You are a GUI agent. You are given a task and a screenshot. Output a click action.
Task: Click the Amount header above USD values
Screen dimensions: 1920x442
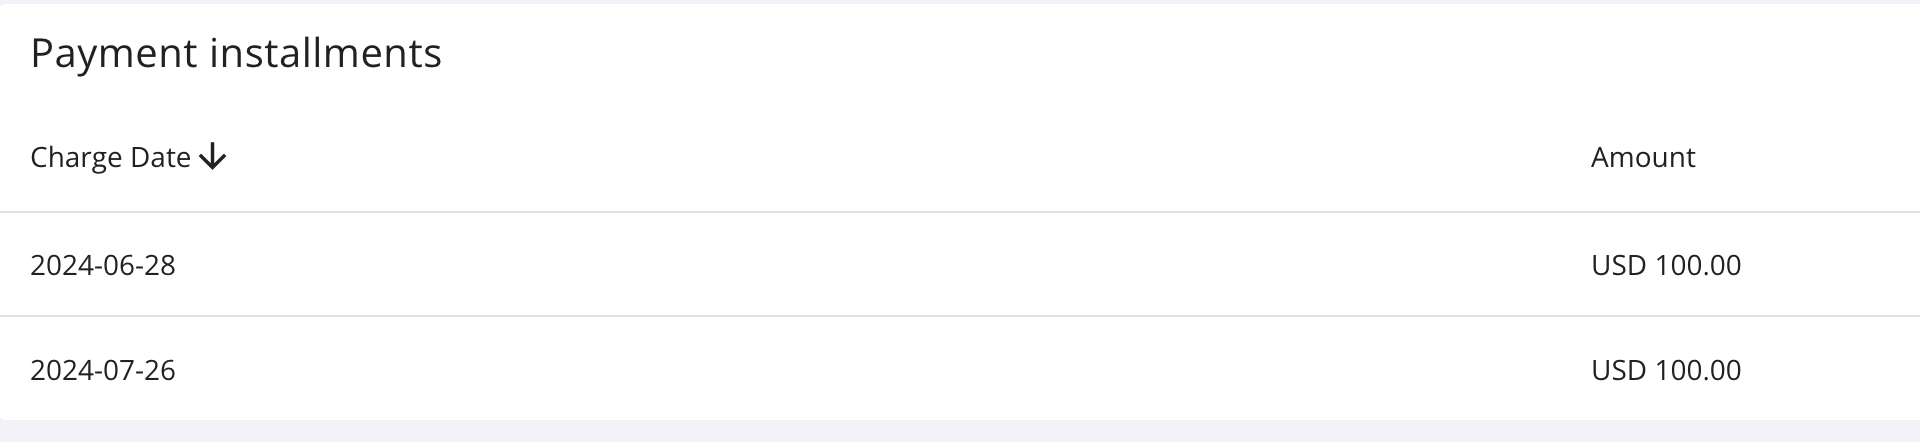(1643, 157)
